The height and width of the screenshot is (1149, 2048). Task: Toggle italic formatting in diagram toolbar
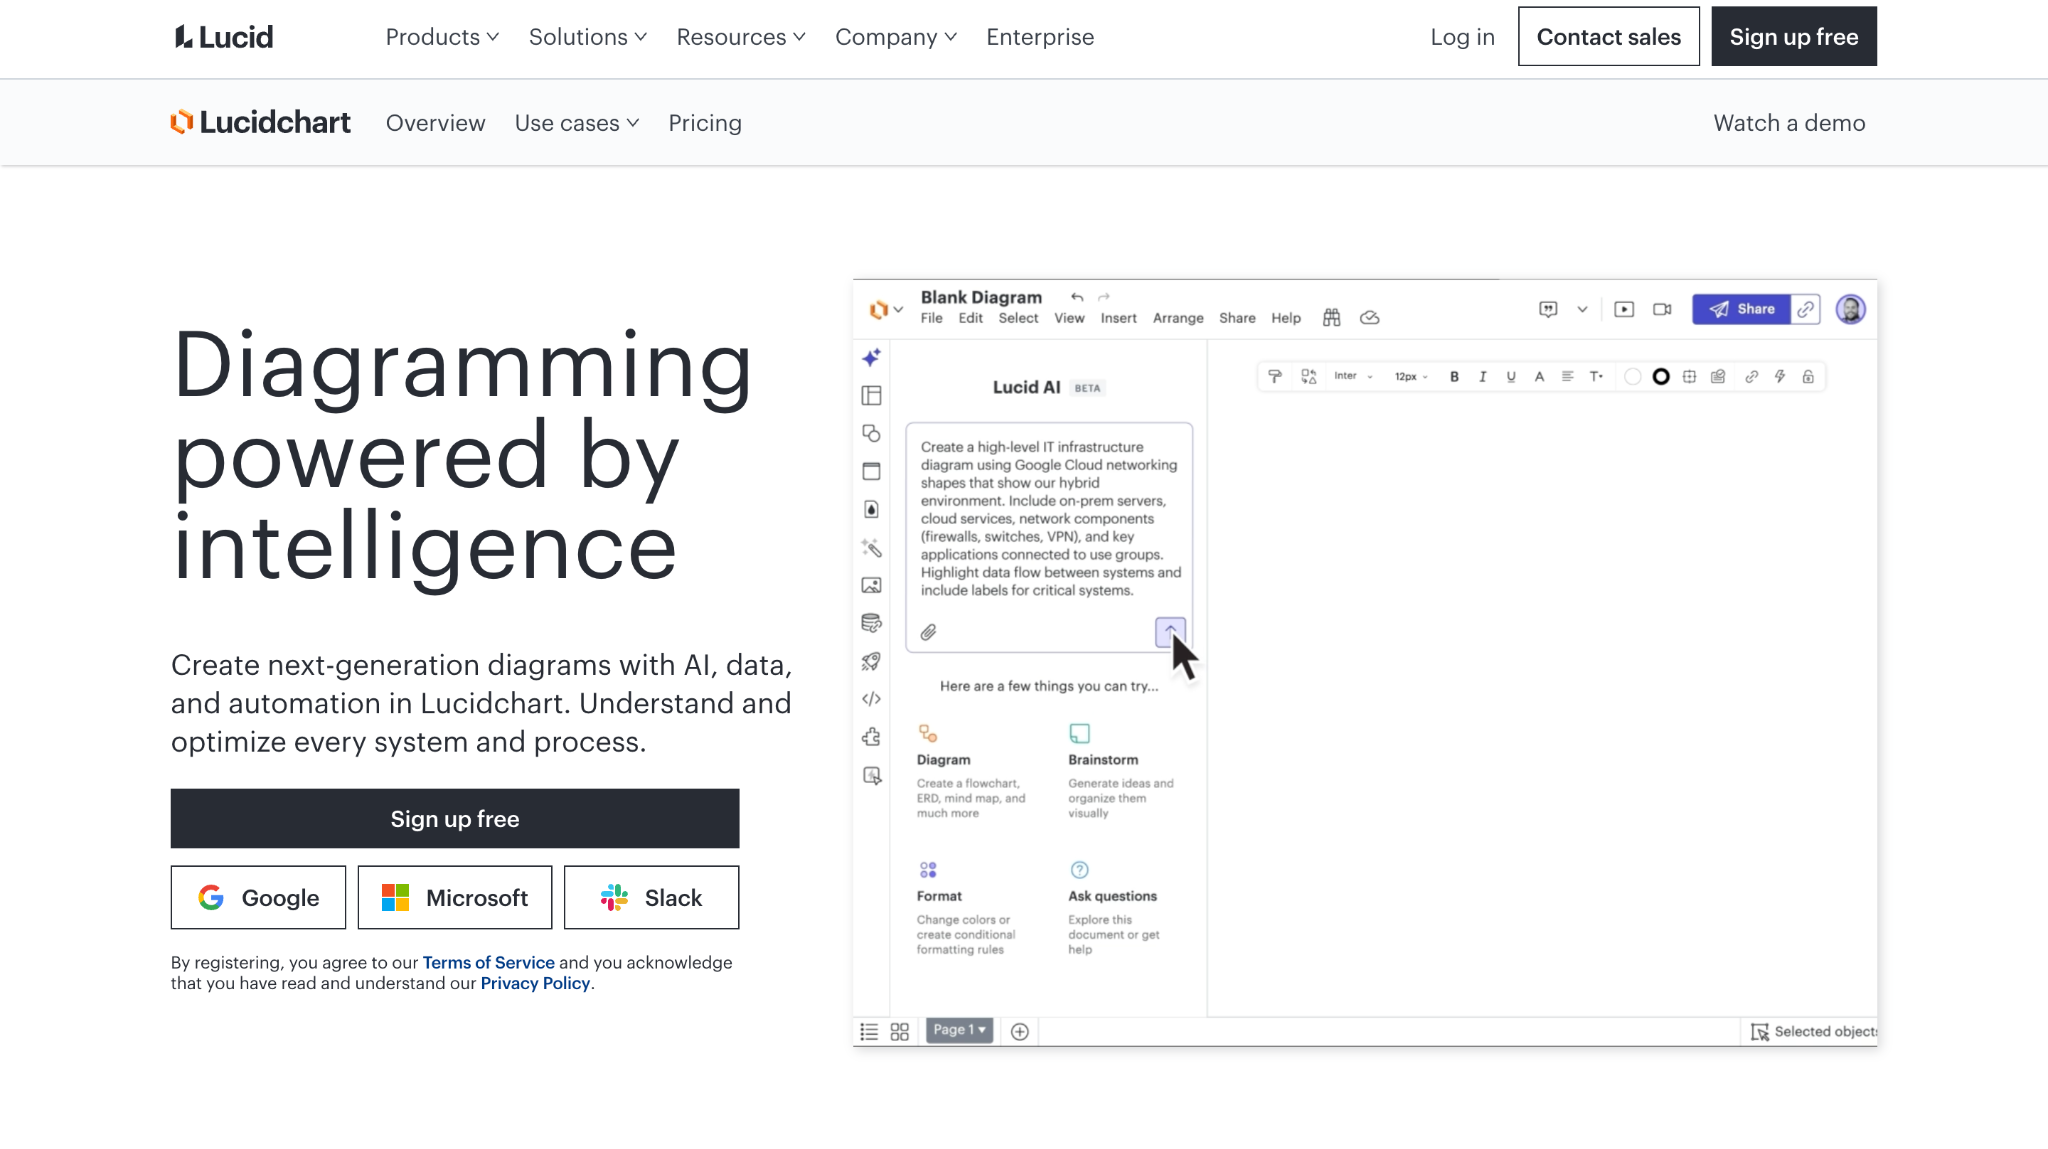[x=1482, y=377]
